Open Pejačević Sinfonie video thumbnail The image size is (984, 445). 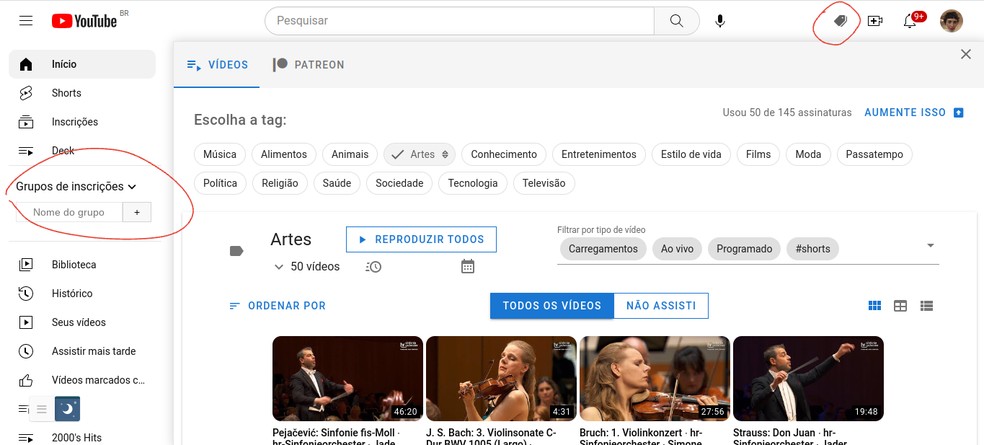[x=348, y=378]
